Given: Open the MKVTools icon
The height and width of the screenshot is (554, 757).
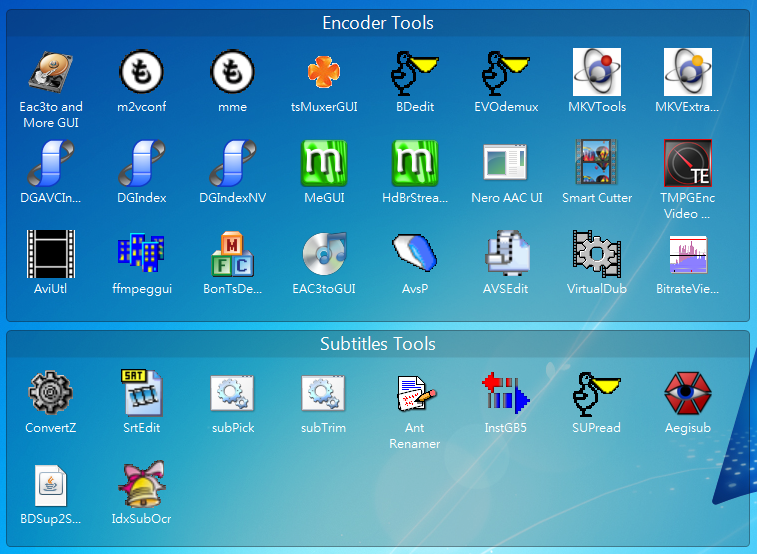Looking at the screenshot, I should pyautogui.click(x=597, y=72).
